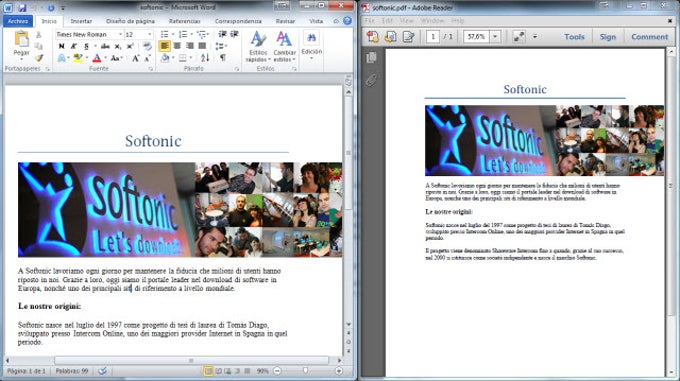Toggle italic (K) formatting in Word
Screen dimensions: 680x381
tap(73, 46)
